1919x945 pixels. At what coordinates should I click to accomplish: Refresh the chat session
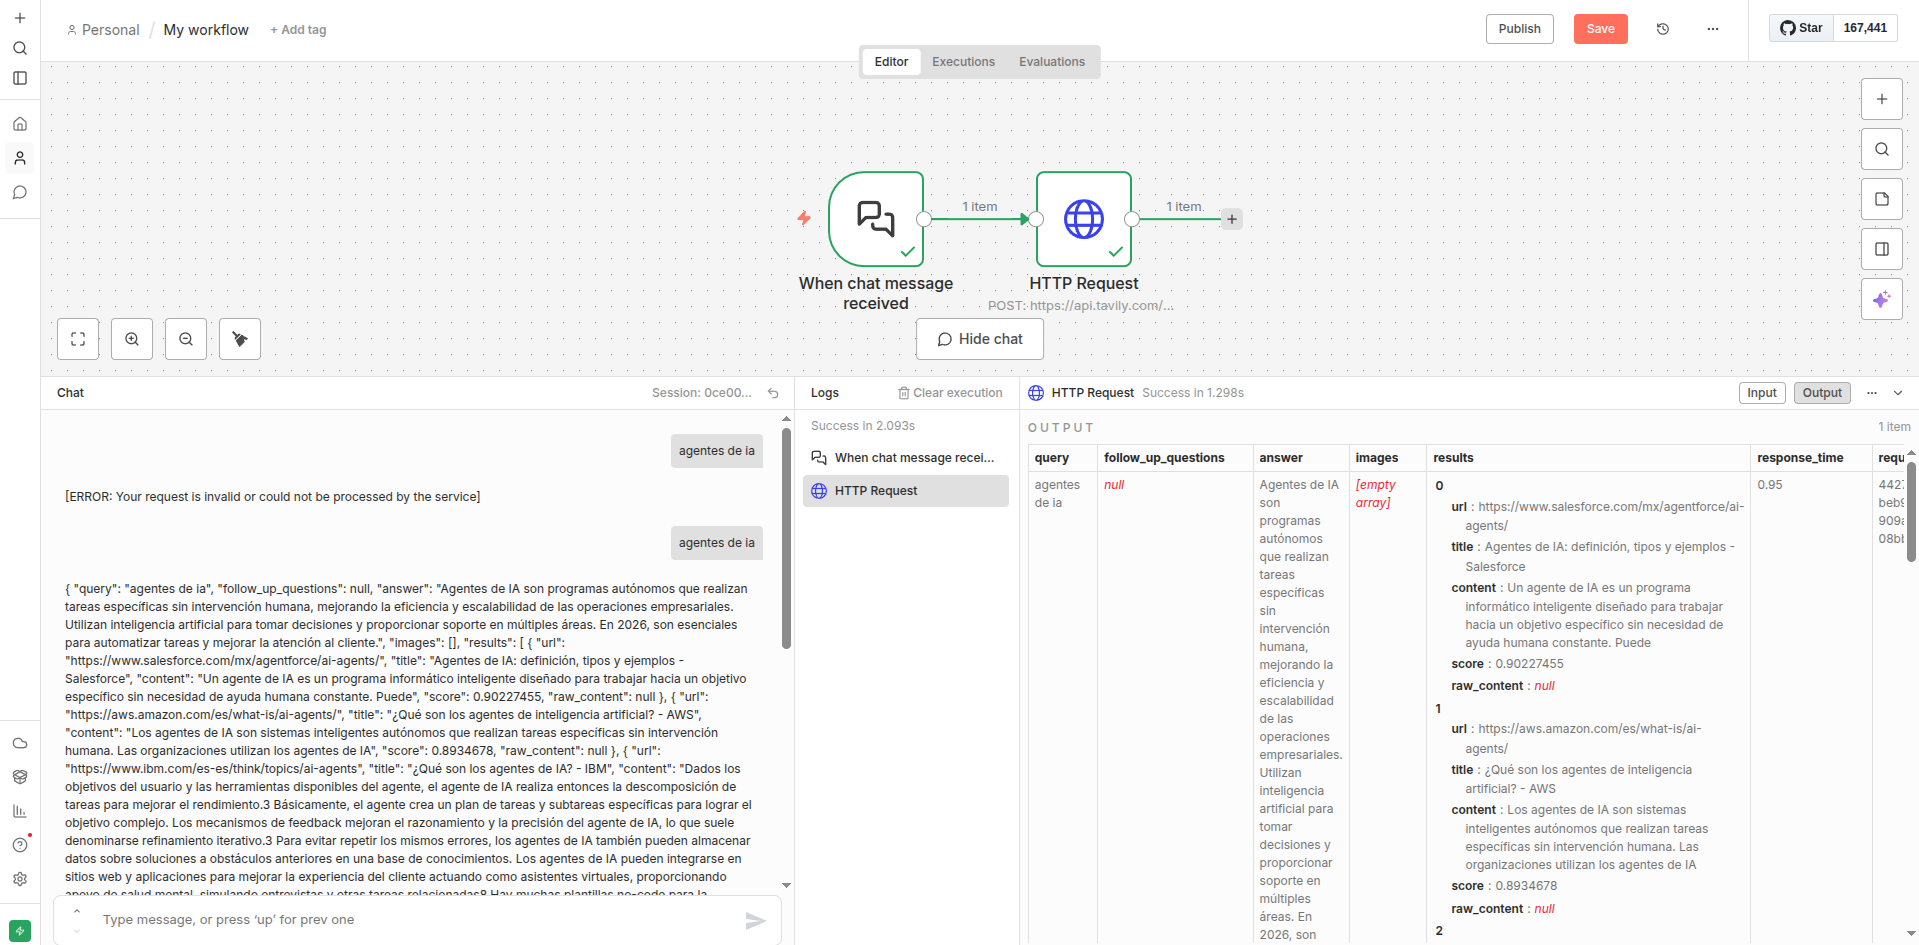coord(773,393)
